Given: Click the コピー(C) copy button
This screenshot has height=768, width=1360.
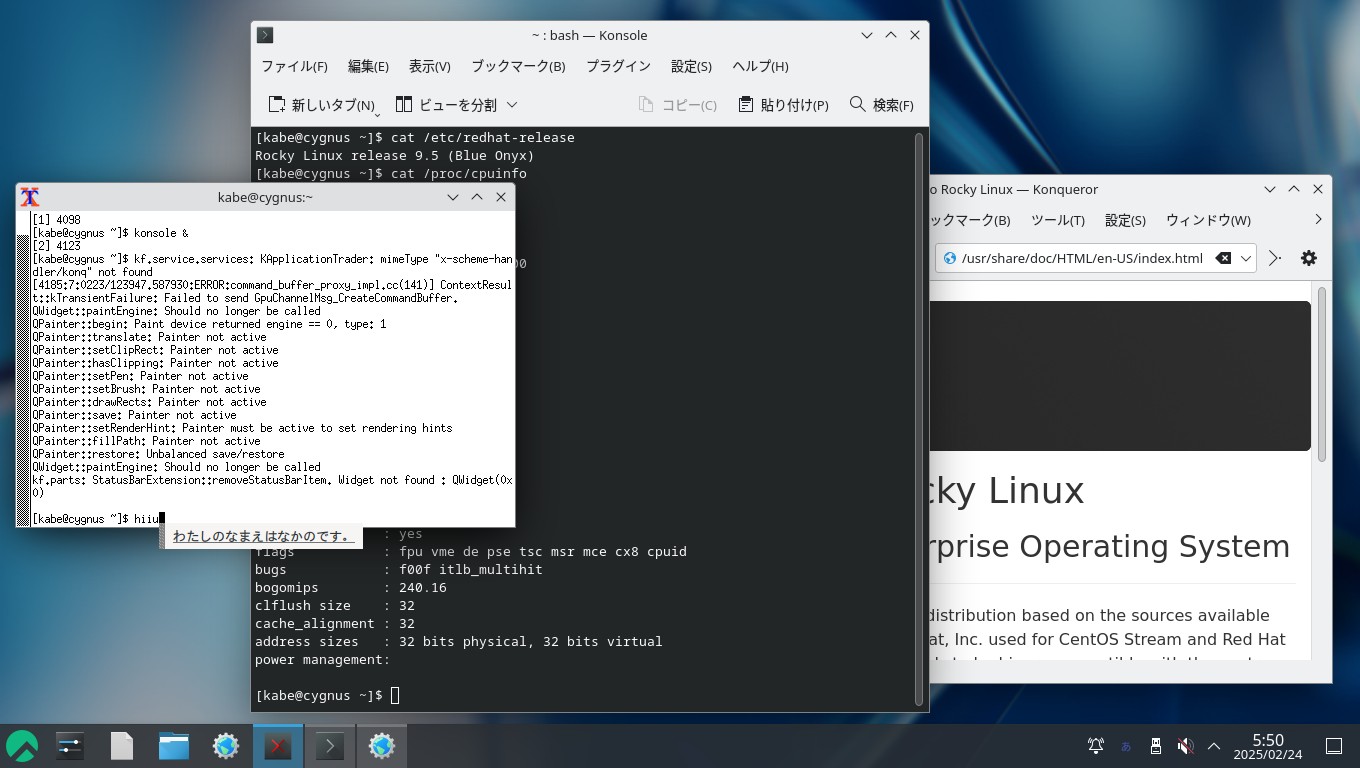Looking at the screenshot, I should pos(677,105).
